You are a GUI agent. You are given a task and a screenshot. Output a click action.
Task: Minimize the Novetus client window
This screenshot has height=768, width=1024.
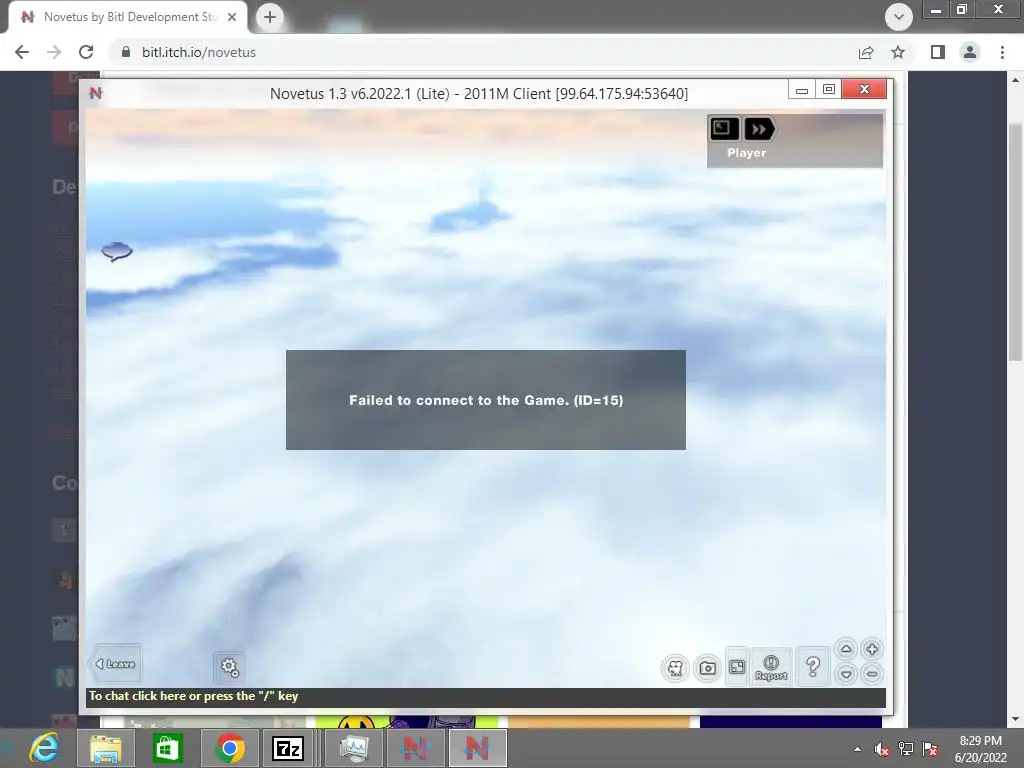tap(802, 89)
